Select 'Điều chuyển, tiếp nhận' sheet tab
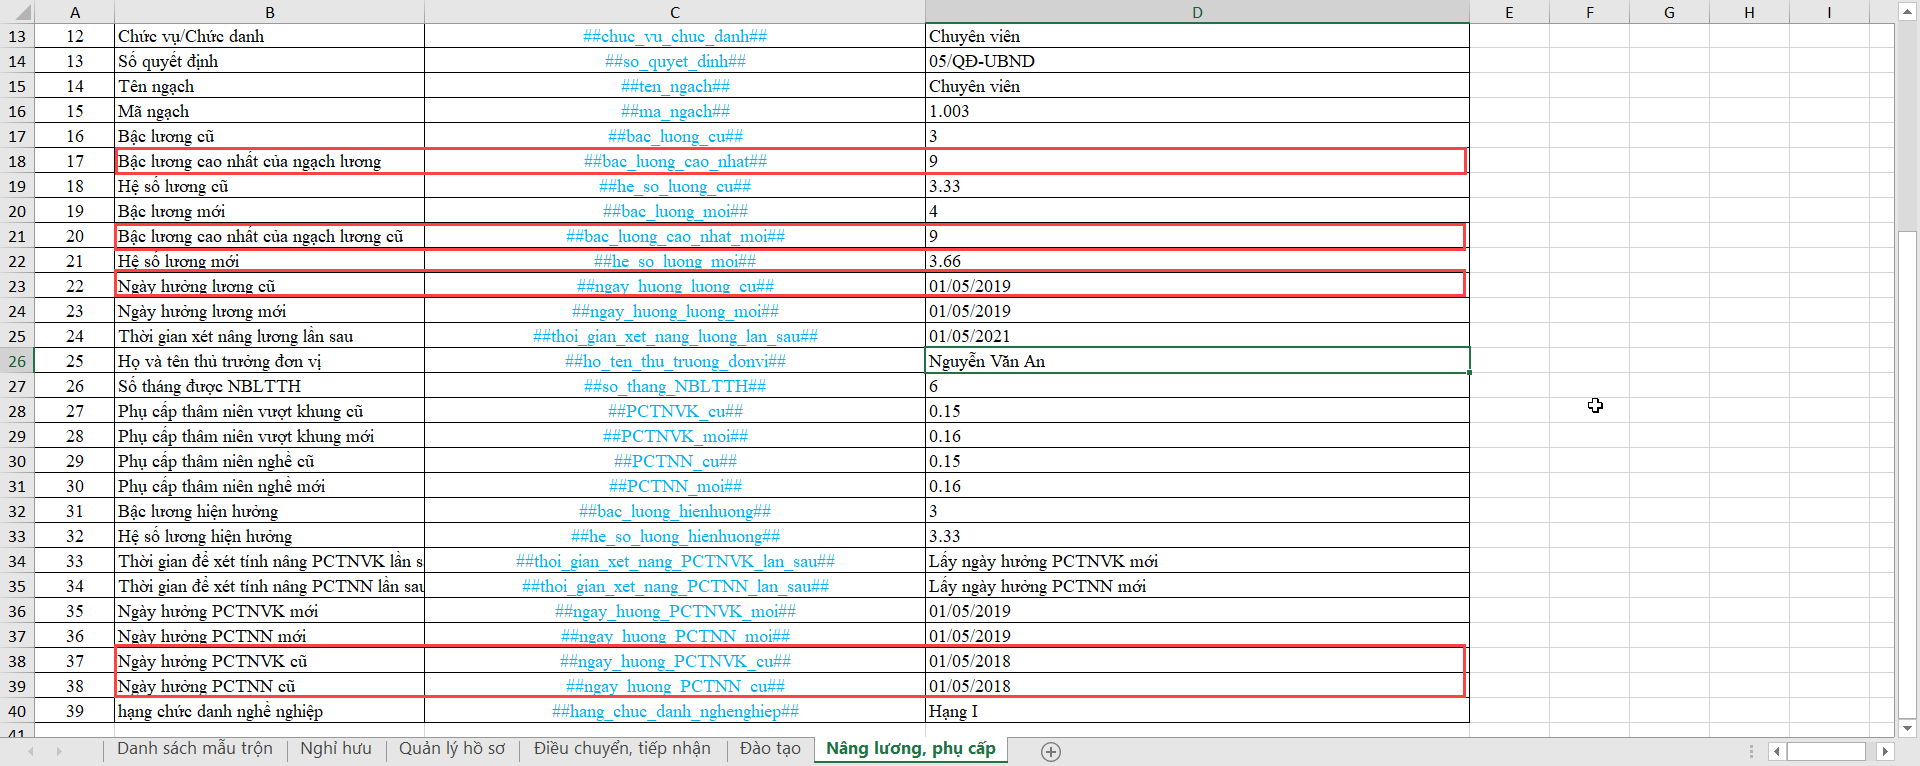Image resolution: width=1920 pixels, height=766 pixels. [x=622, y=749]
